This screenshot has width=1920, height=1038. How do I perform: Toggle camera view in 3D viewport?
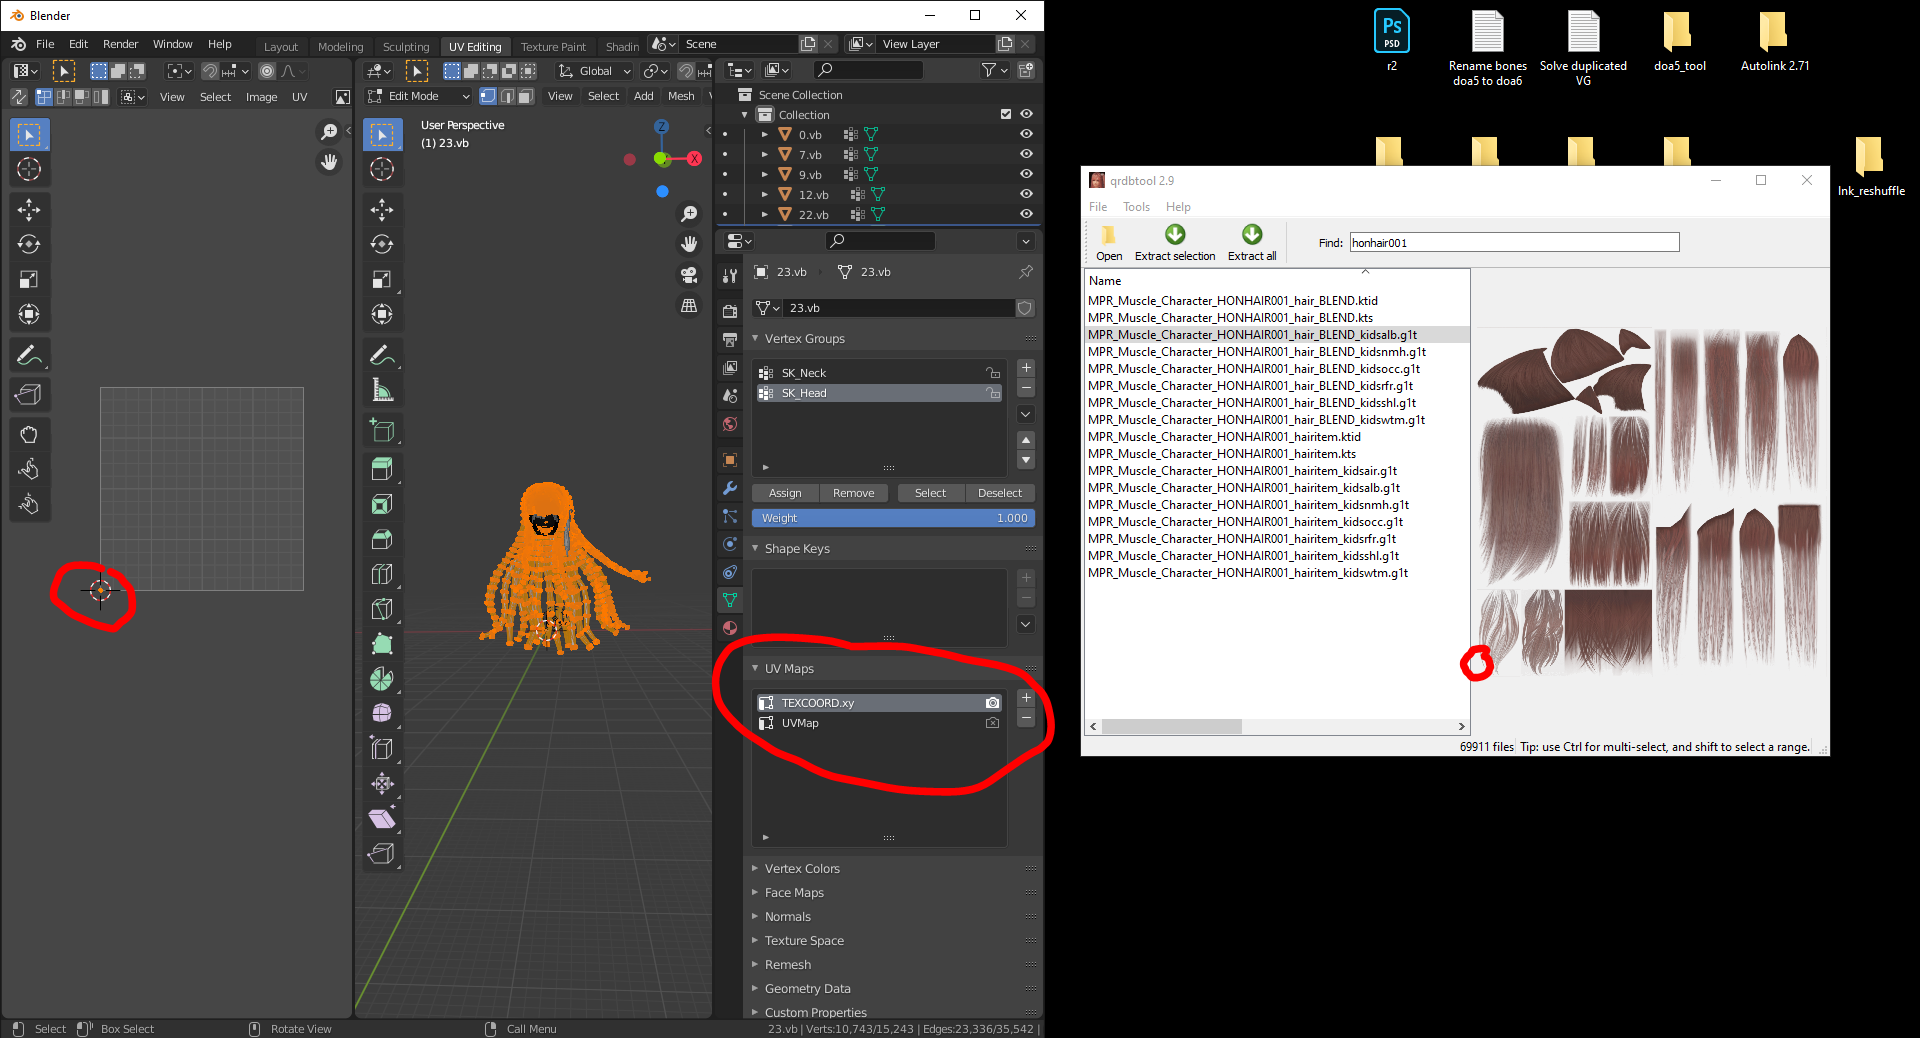tap(689, 275)
